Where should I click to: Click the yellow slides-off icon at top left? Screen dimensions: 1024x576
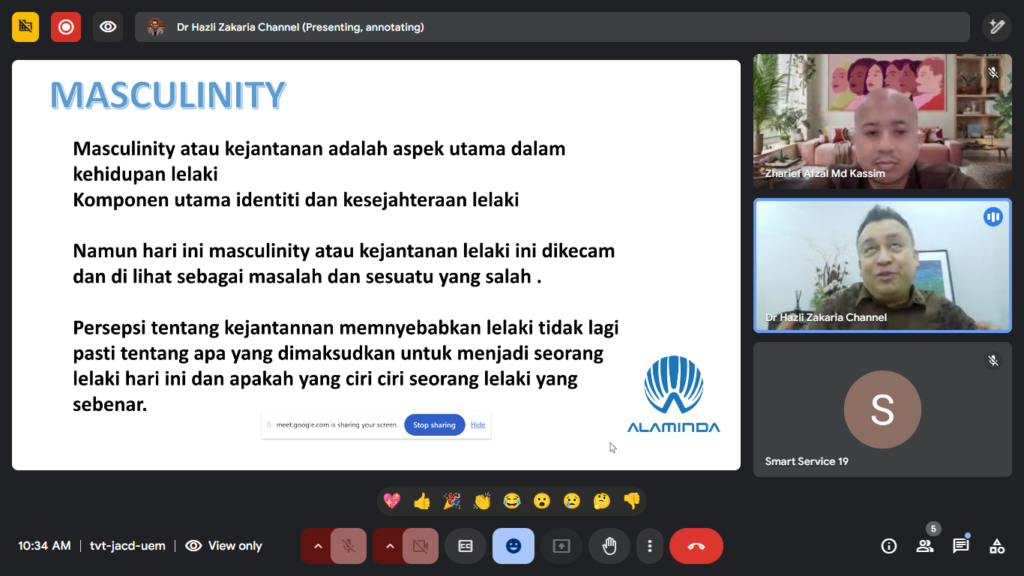coord(25,27)
